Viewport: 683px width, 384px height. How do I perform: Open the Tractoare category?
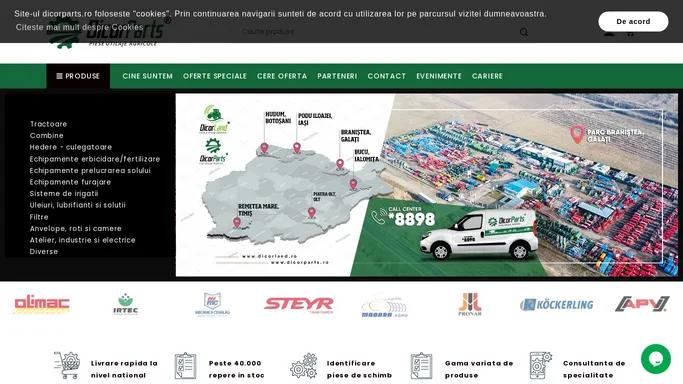48,124
